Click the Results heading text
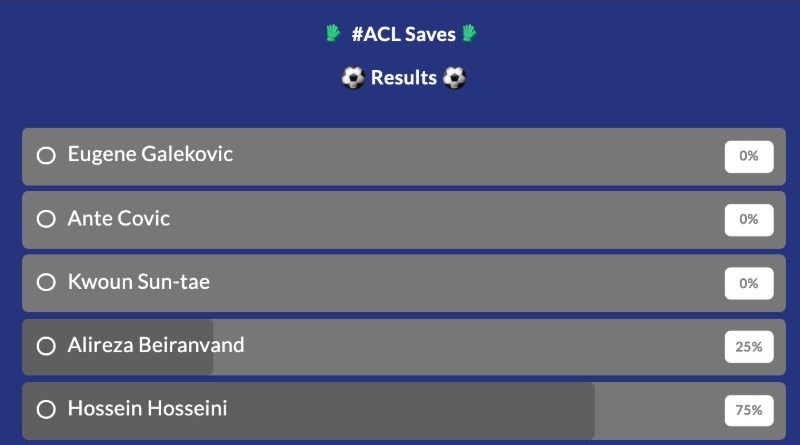This screenshot has height=445, width=800. point(404,78)
